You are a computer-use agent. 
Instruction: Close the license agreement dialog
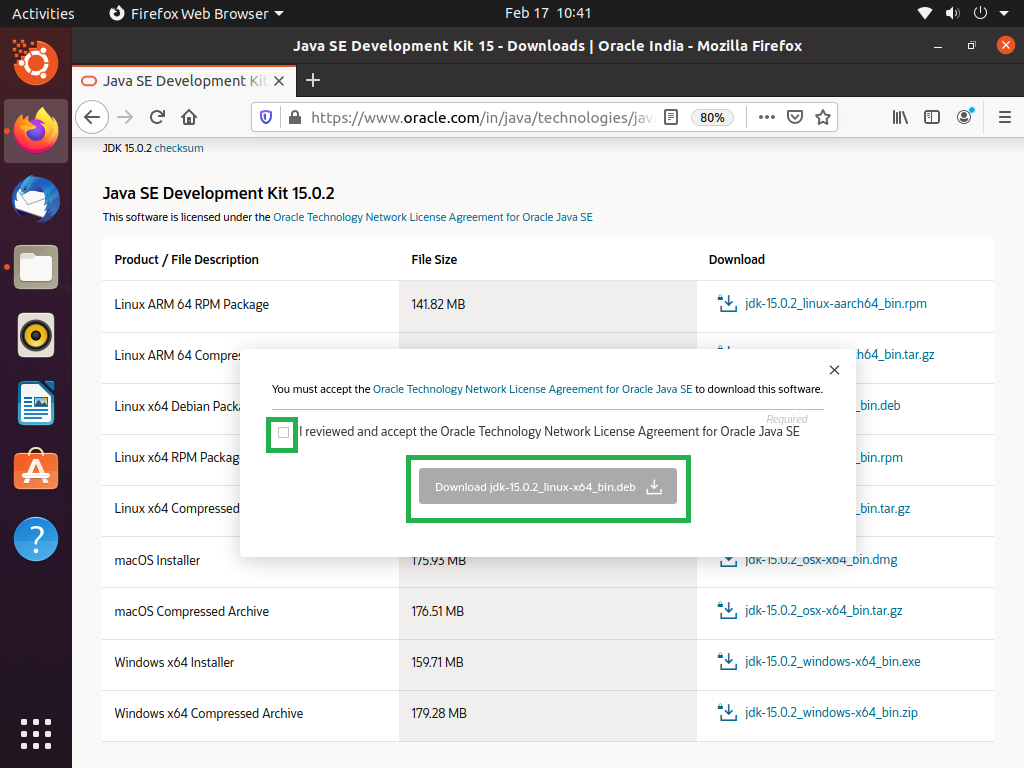pyautogui.click(x=834, y=370)
